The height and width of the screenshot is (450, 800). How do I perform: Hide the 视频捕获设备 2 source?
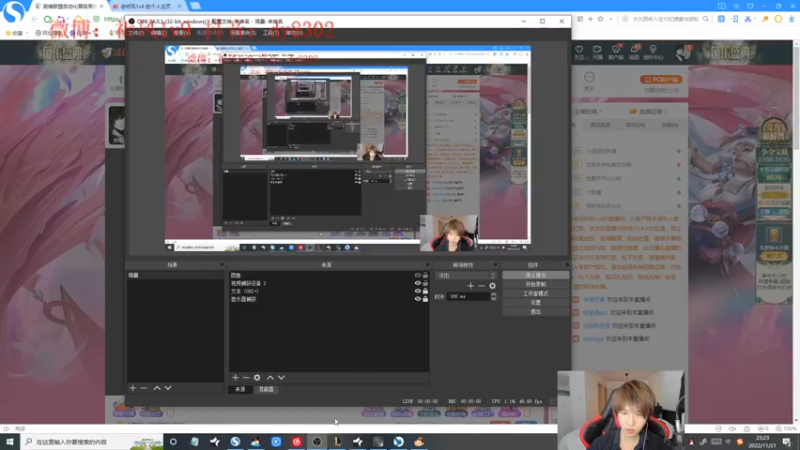pos(418,283)
